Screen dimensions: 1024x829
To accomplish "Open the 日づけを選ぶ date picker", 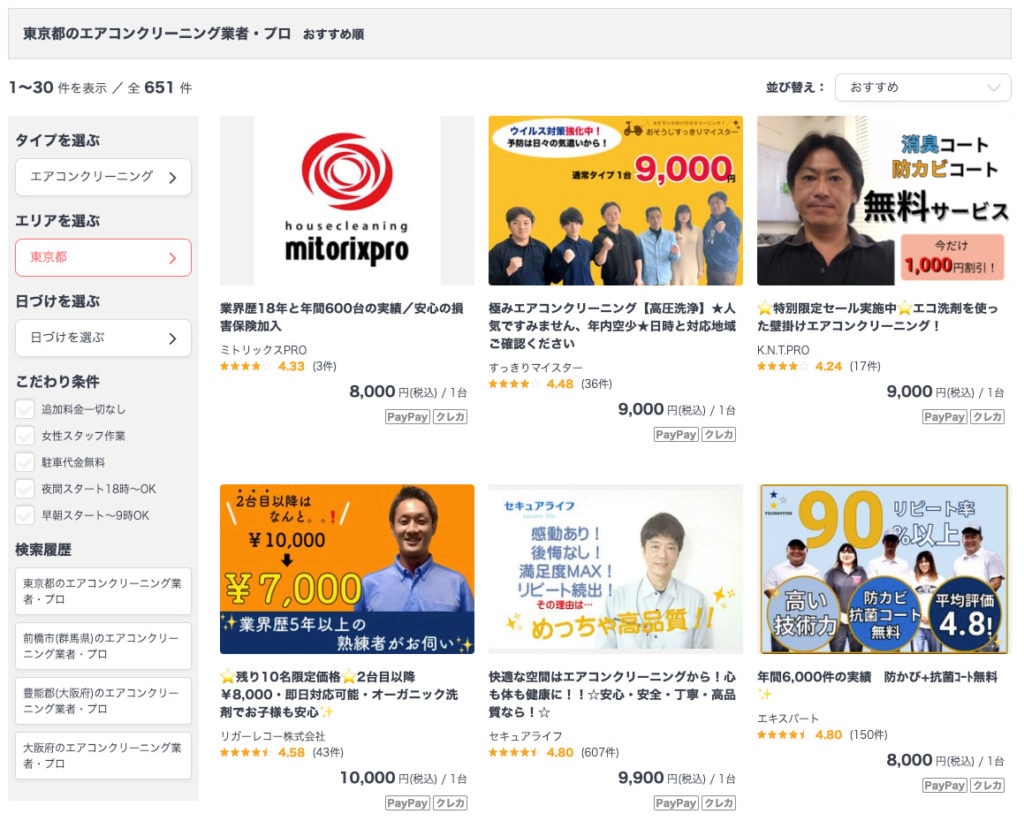I will (x=103, y=338).
